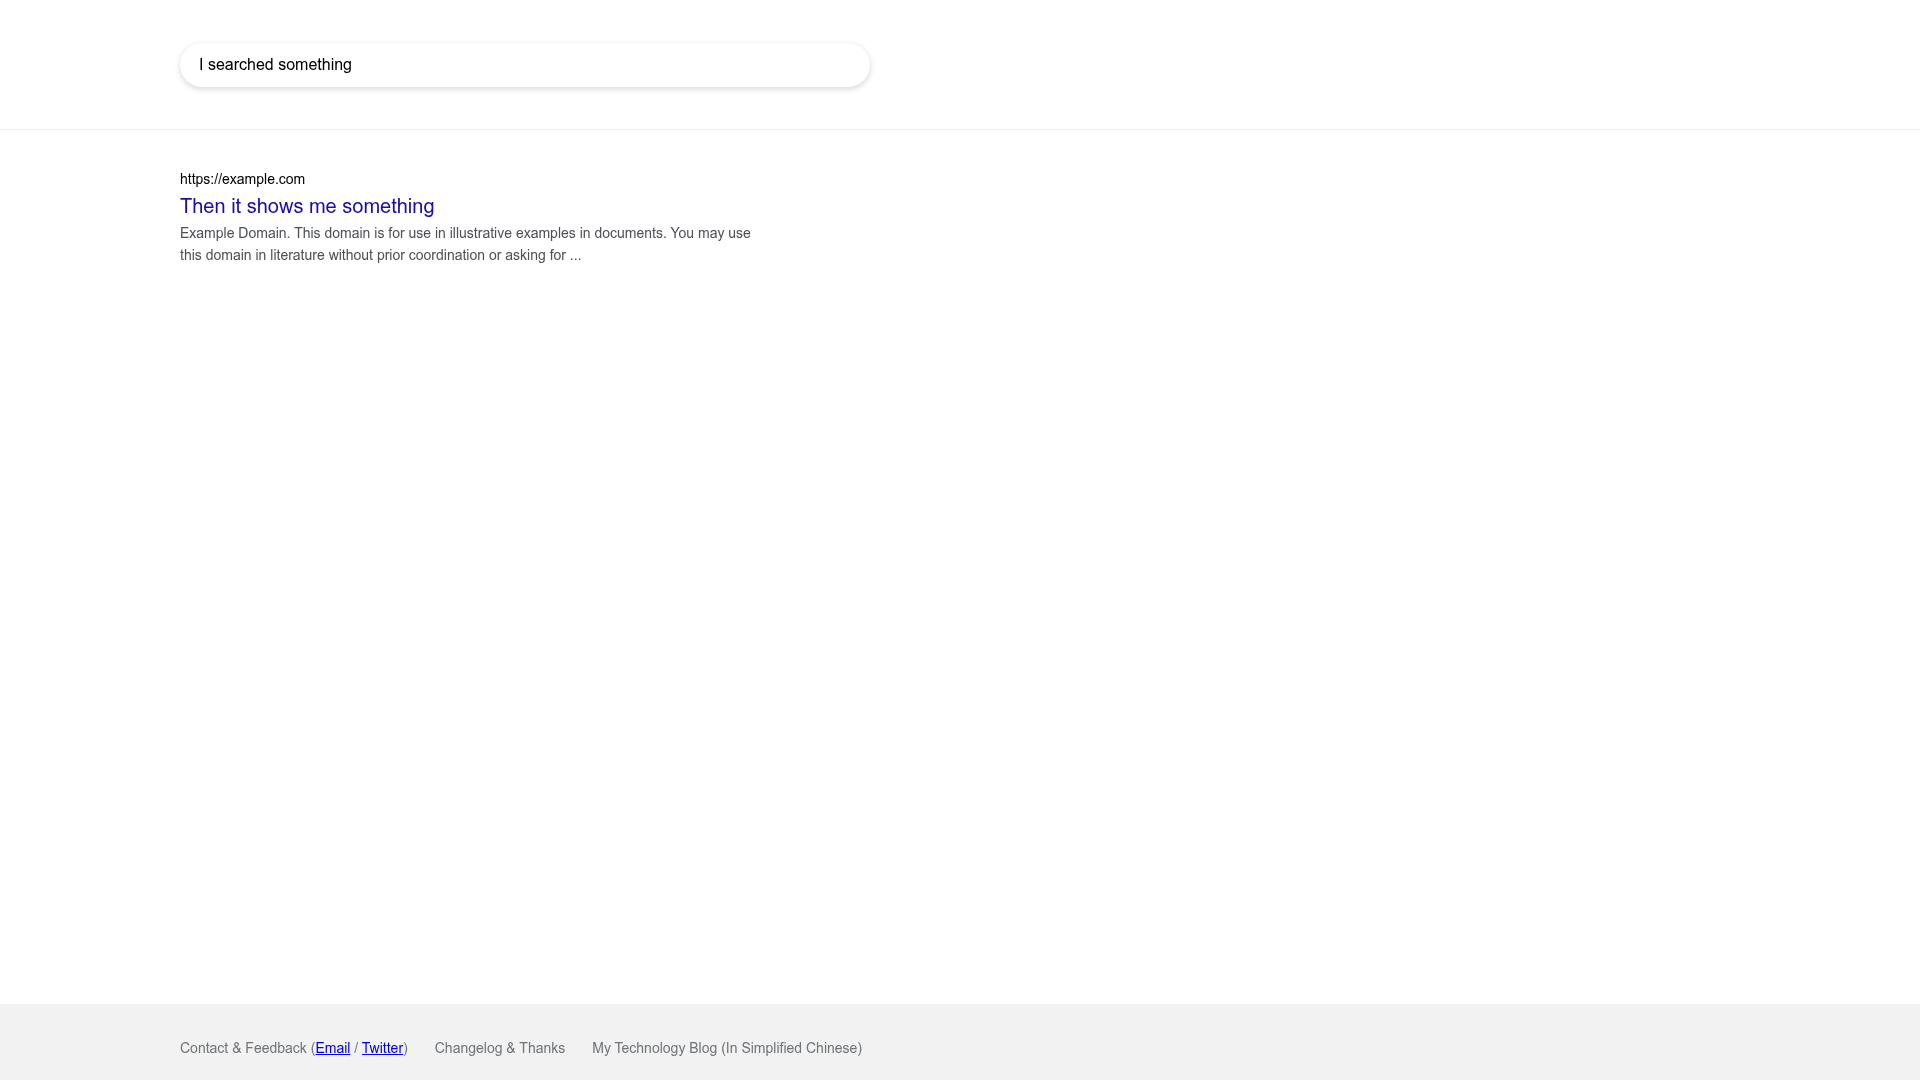The image size is (1920, 1080).
Task: Click 'prior coordination' in the result snippet
Action: tap(430, 255)
